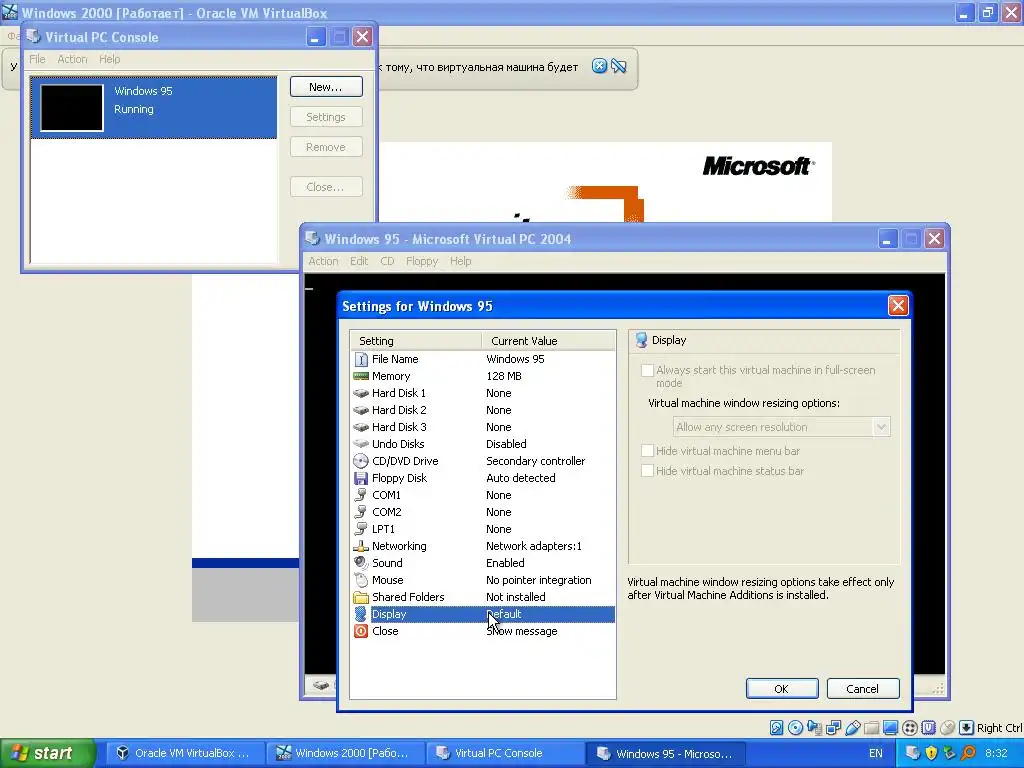
Task: Open the Action menu in Windows 95 window
Action: [x=323, y=261]
